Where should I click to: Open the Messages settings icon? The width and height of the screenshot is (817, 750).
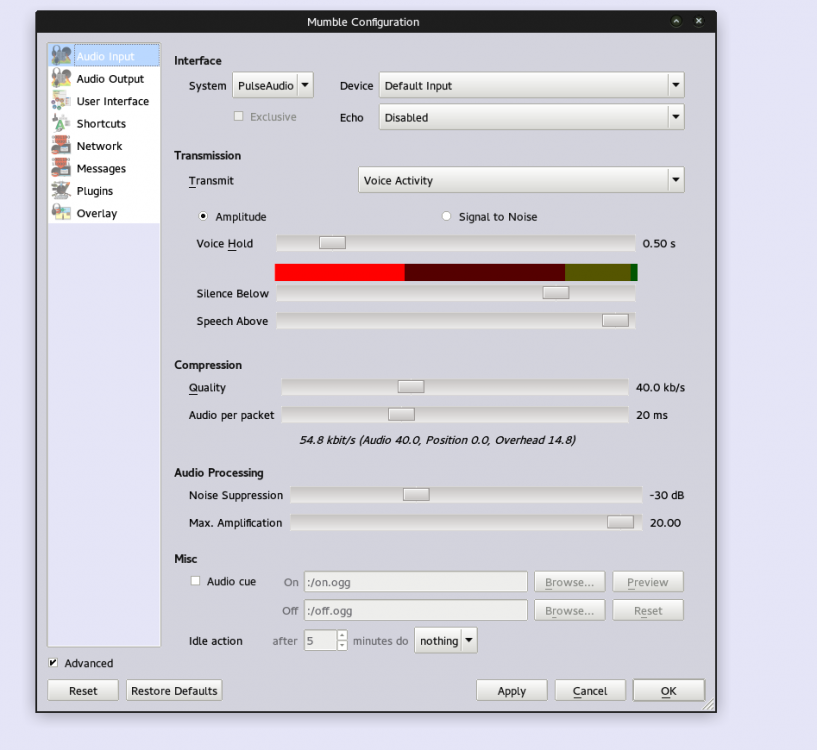[60, 168]
